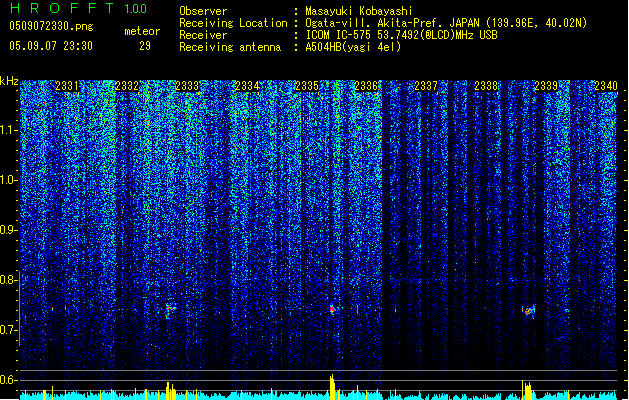Click the yellow intensity peak under 2339
The height and width of the screenshot is (400, 629).
527,390
